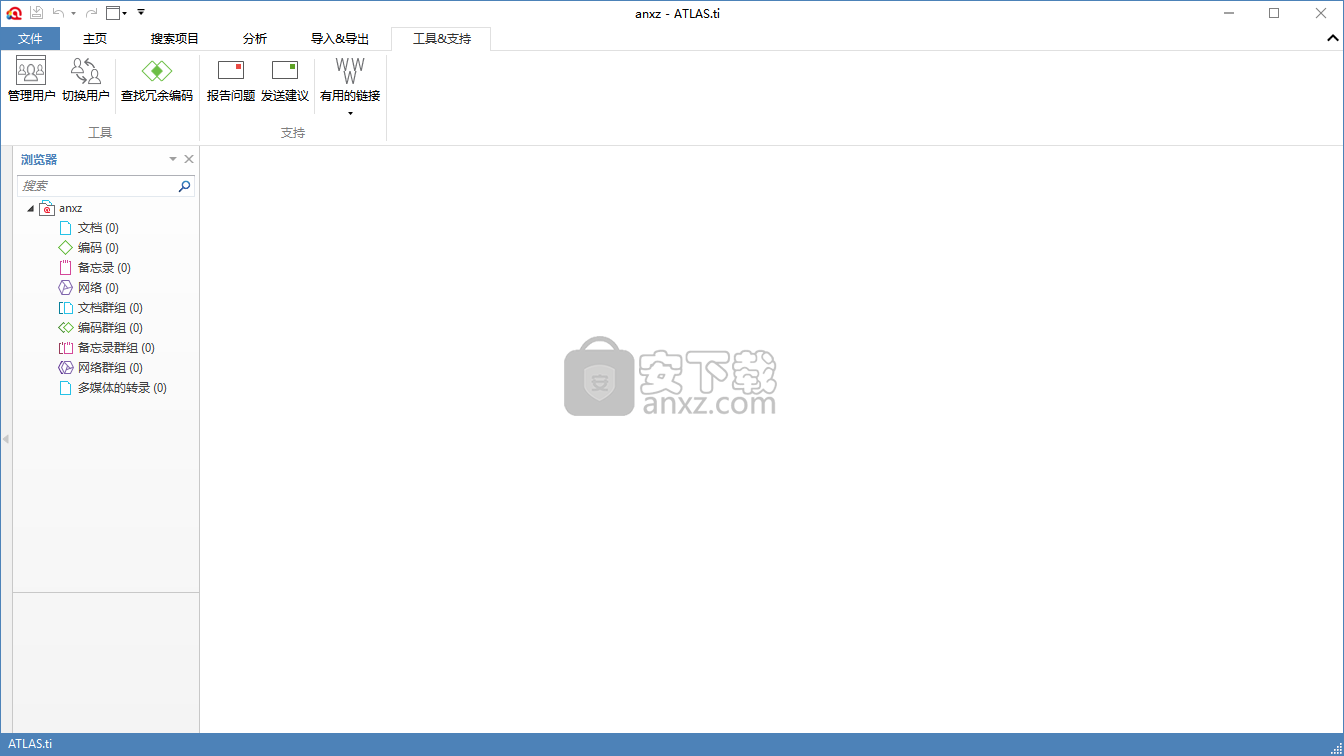Collapse the anxz project tree node
The image size is (1344, 756).
click(30, 208)
